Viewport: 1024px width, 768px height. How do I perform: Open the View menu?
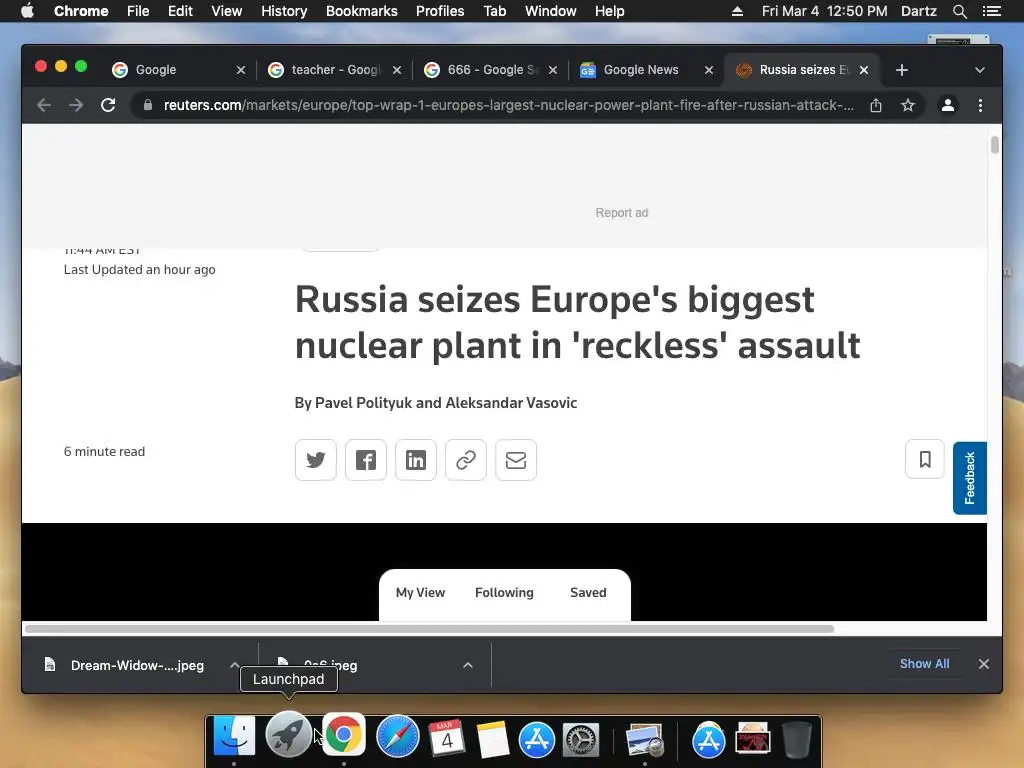[227, 11]
